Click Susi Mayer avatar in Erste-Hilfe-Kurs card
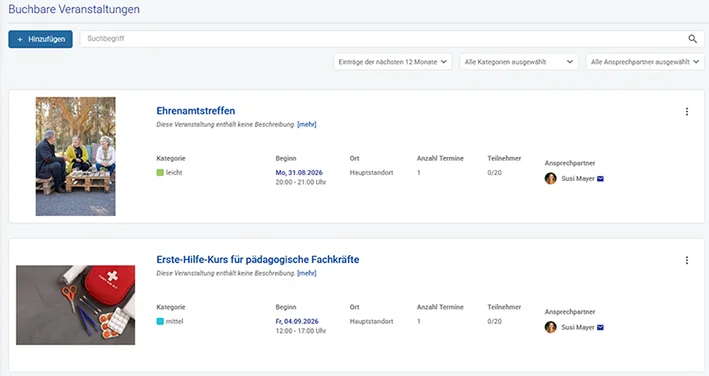Viewport: 709px width, 376px height. coord(550,327)
